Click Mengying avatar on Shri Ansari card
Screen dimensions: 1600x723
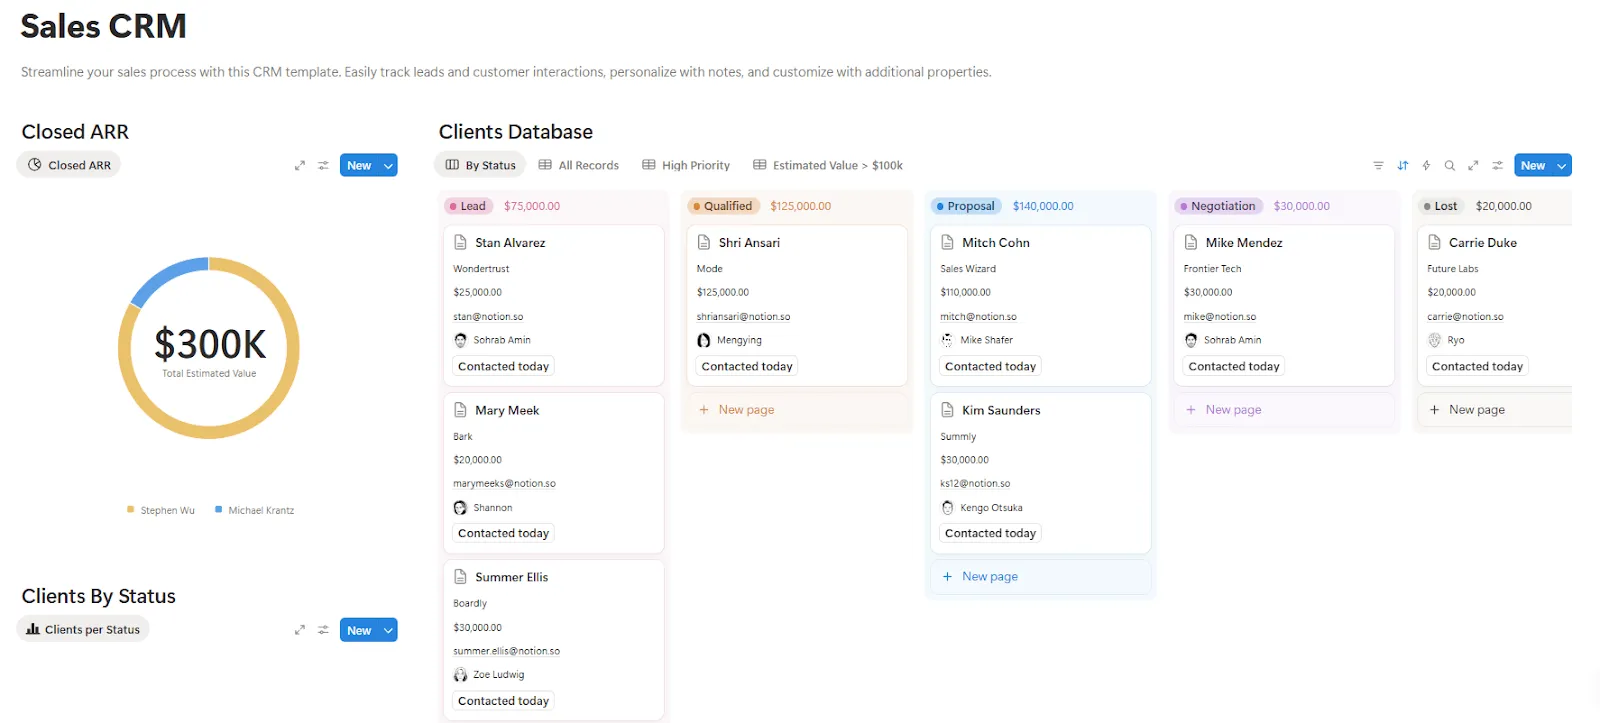704,340
